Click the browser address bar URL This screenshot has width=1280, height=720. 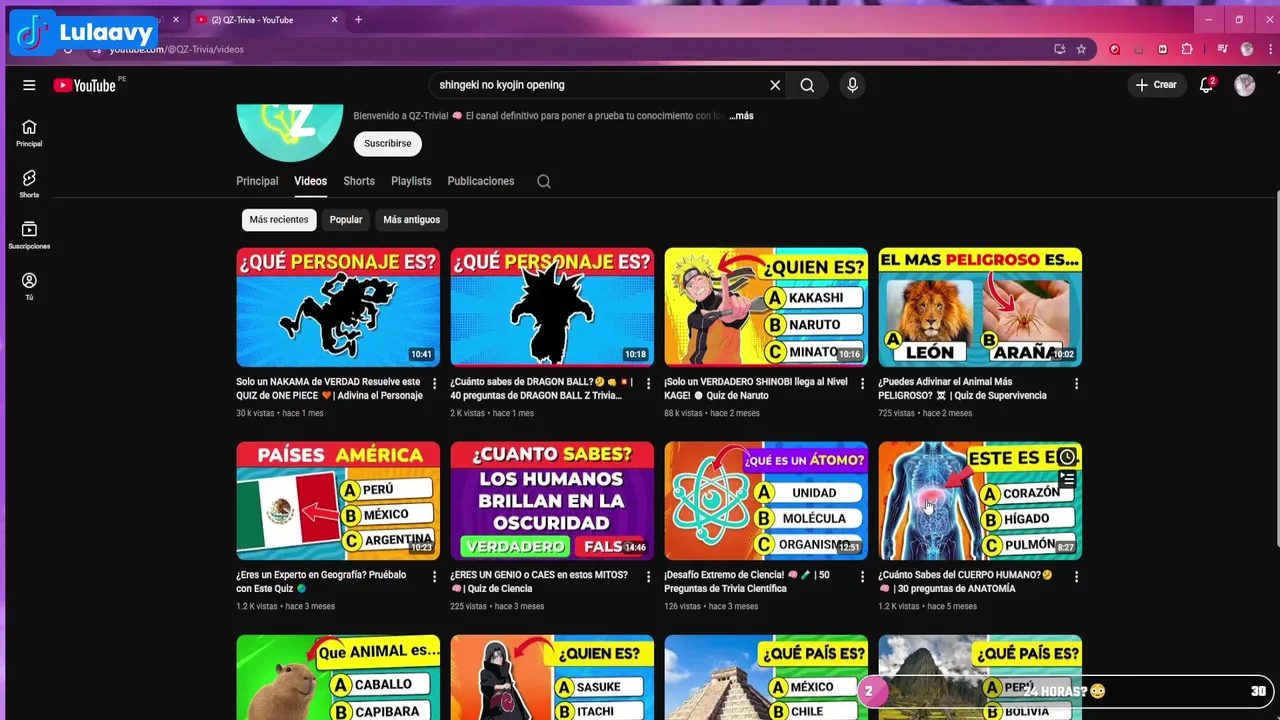click(177, 49)
